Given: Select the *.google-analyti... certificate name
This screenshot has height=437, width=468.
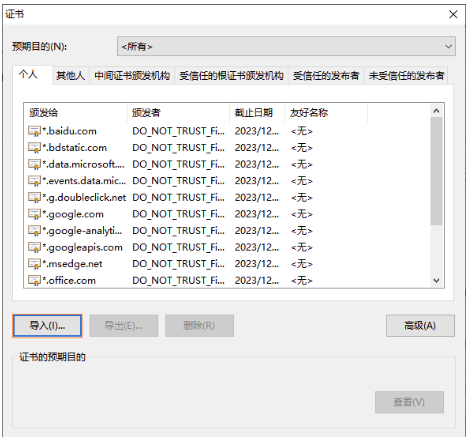Looking at the screenshot, I should [82, 231].
